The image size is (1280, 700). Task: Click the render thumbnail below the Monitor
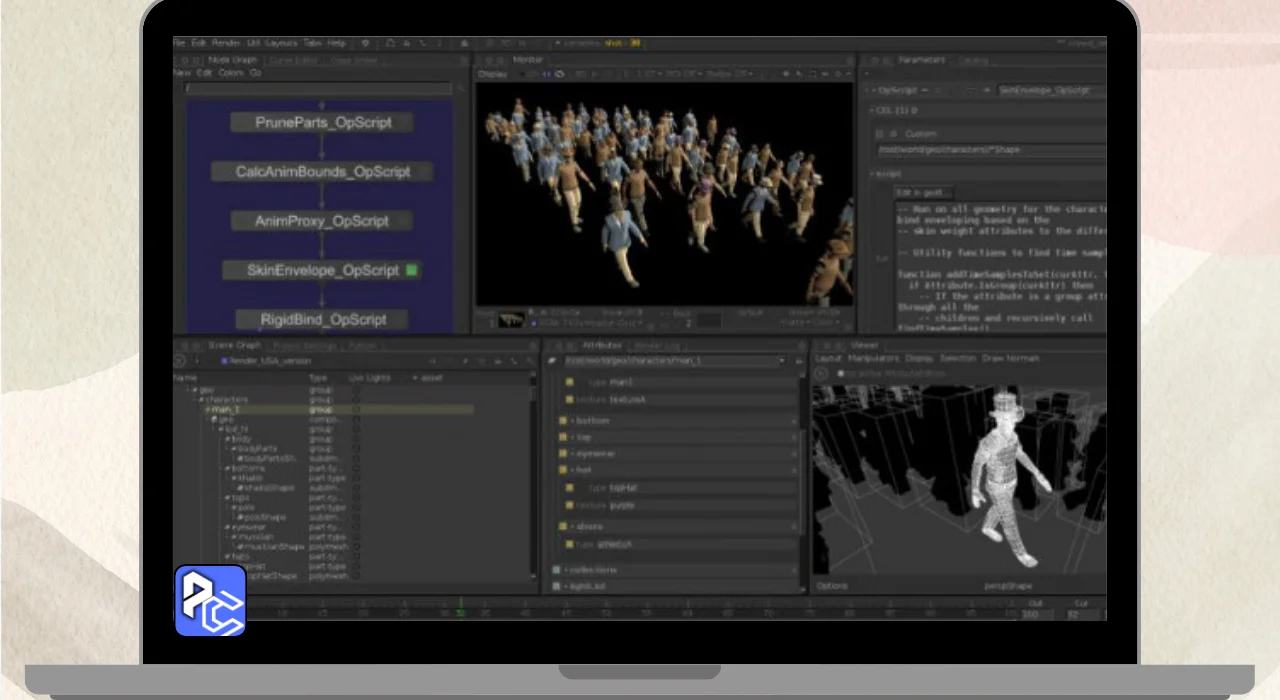tap(511, 319)
